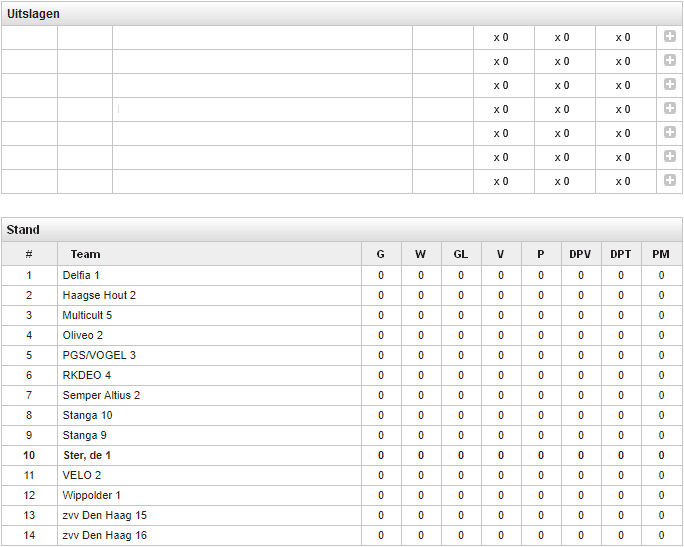The width and height of the screenshot is (684, 547).
Task: Select highlighted Ster, de 1 team
Action: point(87,455)
